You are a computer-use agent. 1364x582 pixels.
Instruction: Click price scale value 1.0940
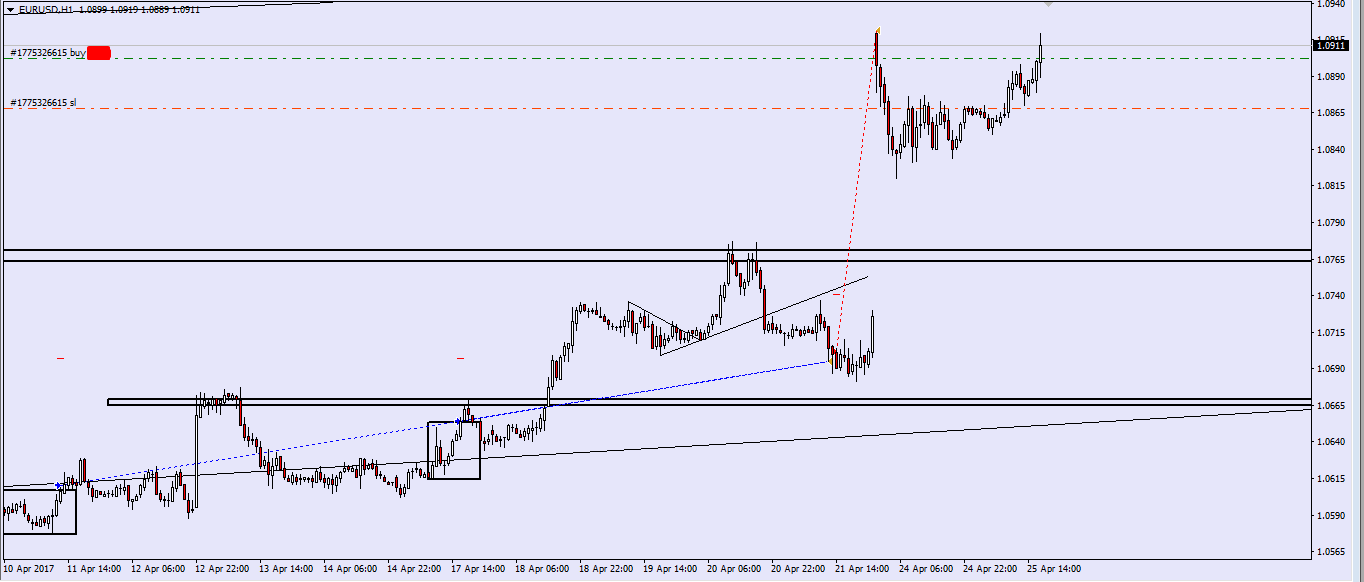(1330, 5)
